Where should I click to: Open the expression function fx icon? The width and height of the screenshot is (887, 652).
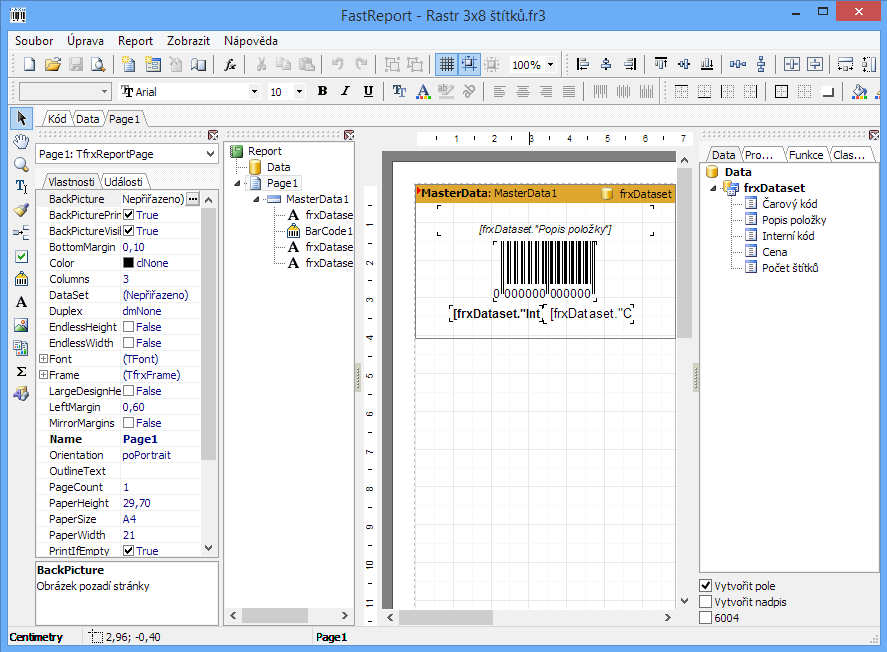click(x=230, y=64)
